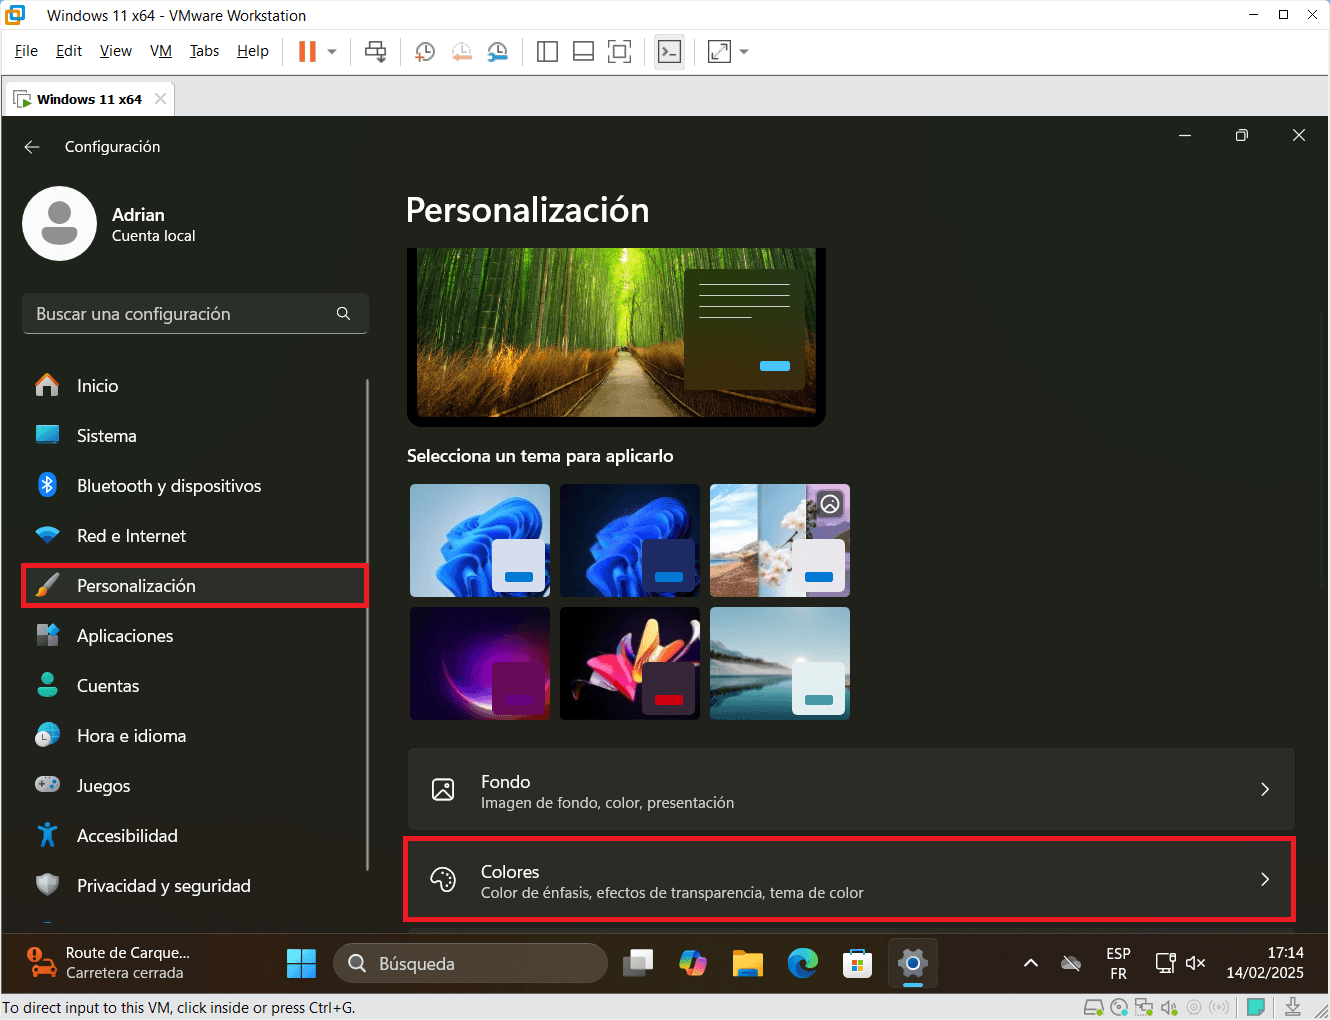Open Red e Internet settings
The height and width of the screenshot is (1020, 1330).
pyautogui.click(x=195, y=536)
